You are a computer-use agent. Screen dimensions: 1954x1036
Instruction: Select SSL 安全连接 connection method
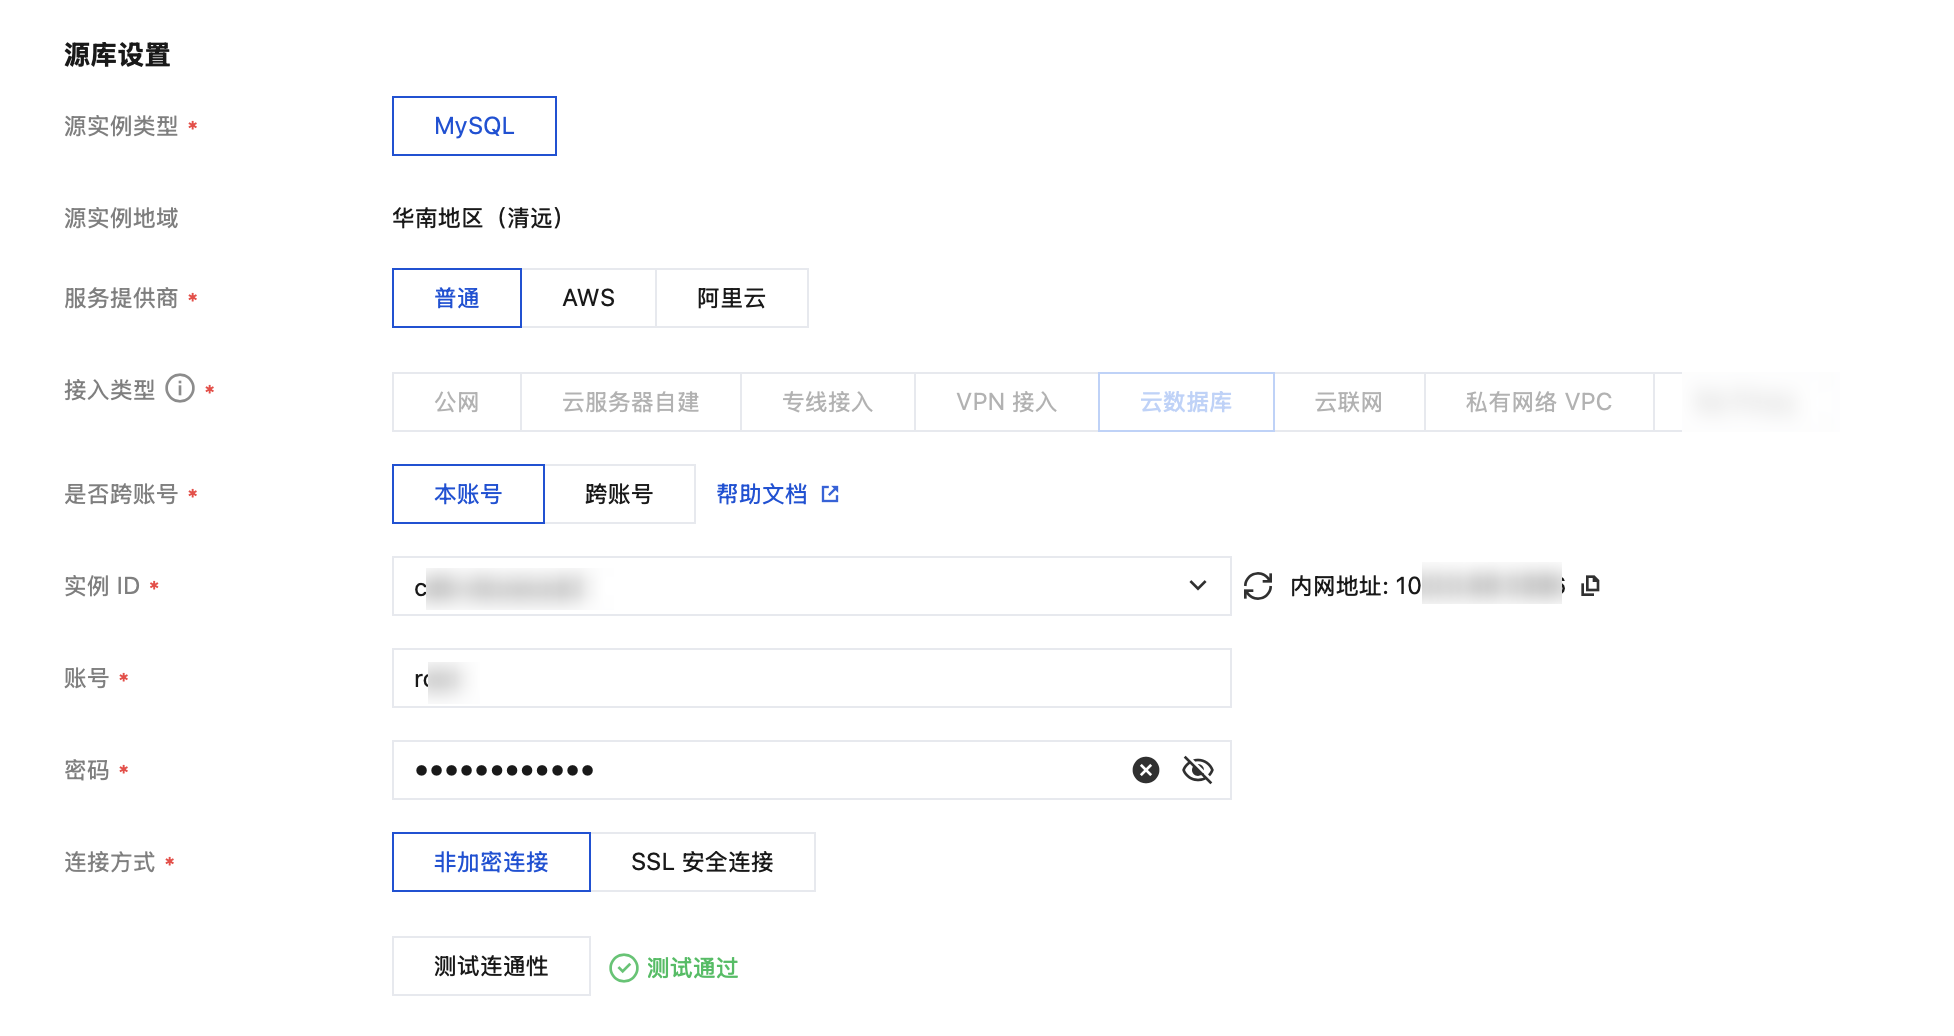(x=702, y=862)
